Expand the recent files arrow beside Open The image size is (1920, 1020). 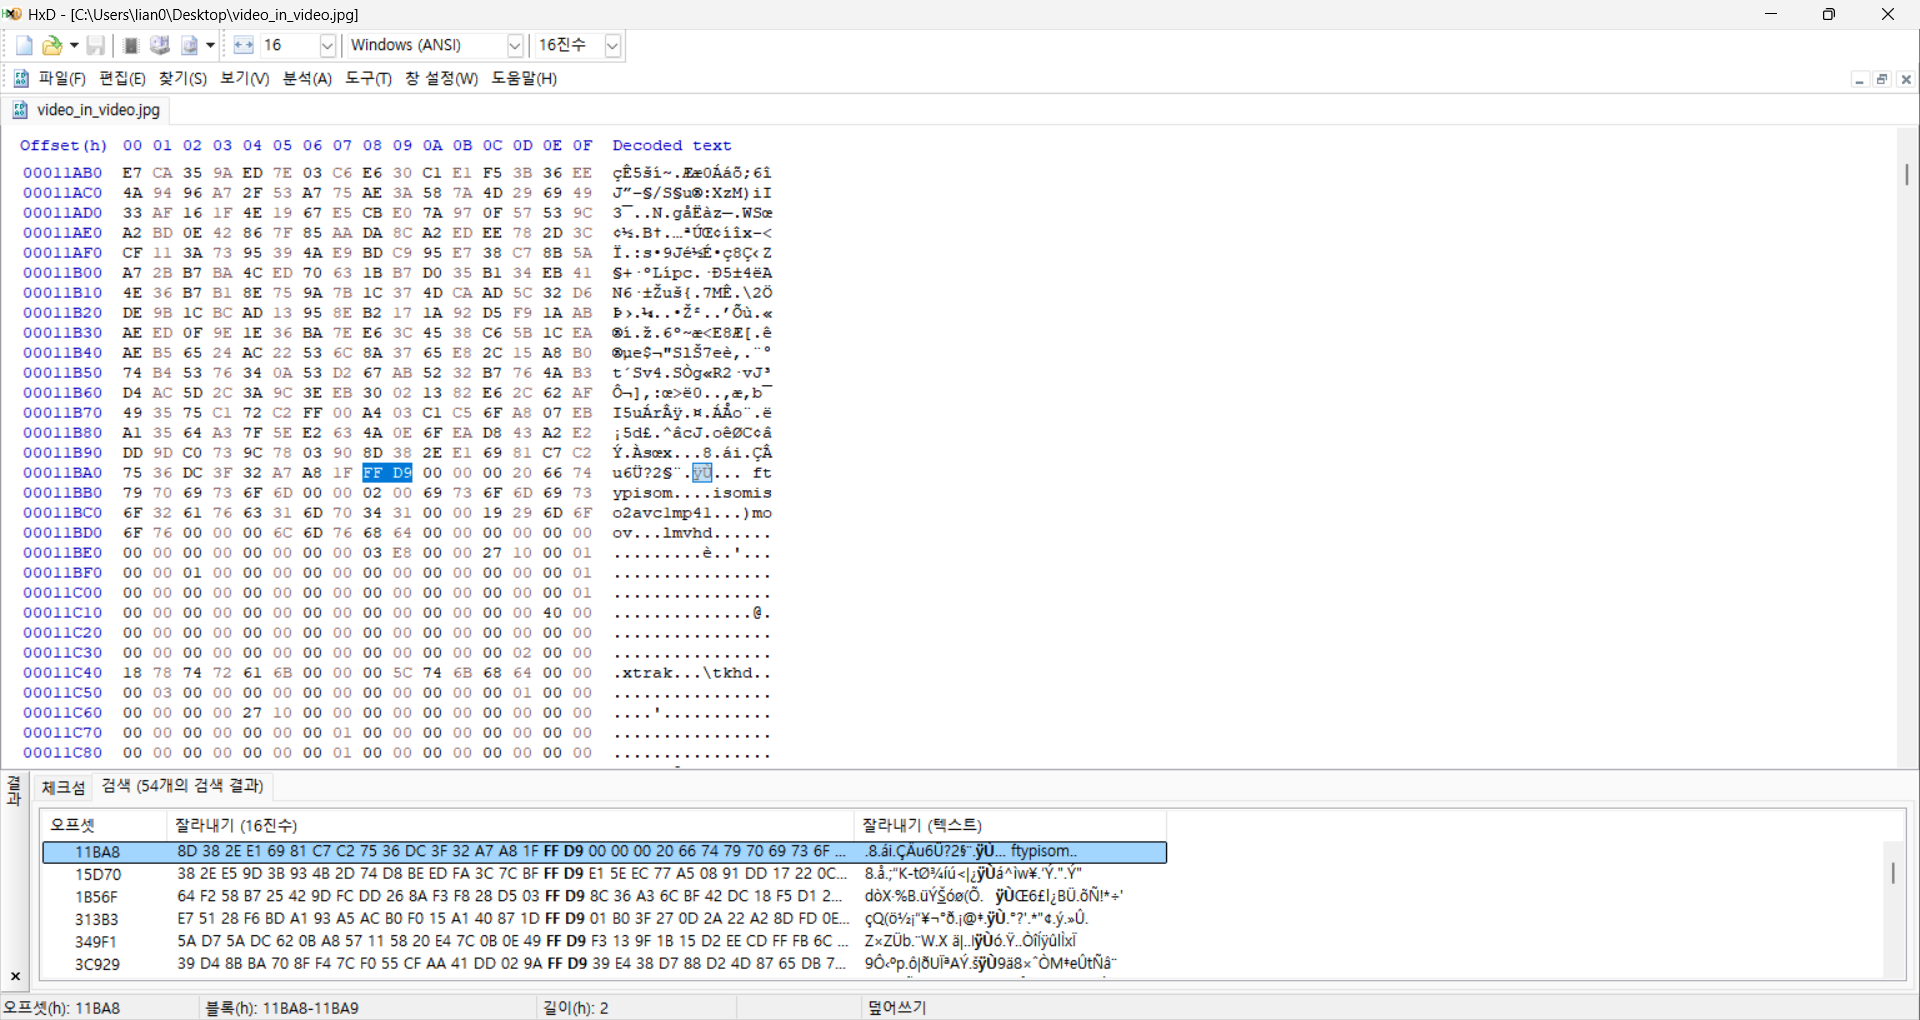click(x=74, y=46)
